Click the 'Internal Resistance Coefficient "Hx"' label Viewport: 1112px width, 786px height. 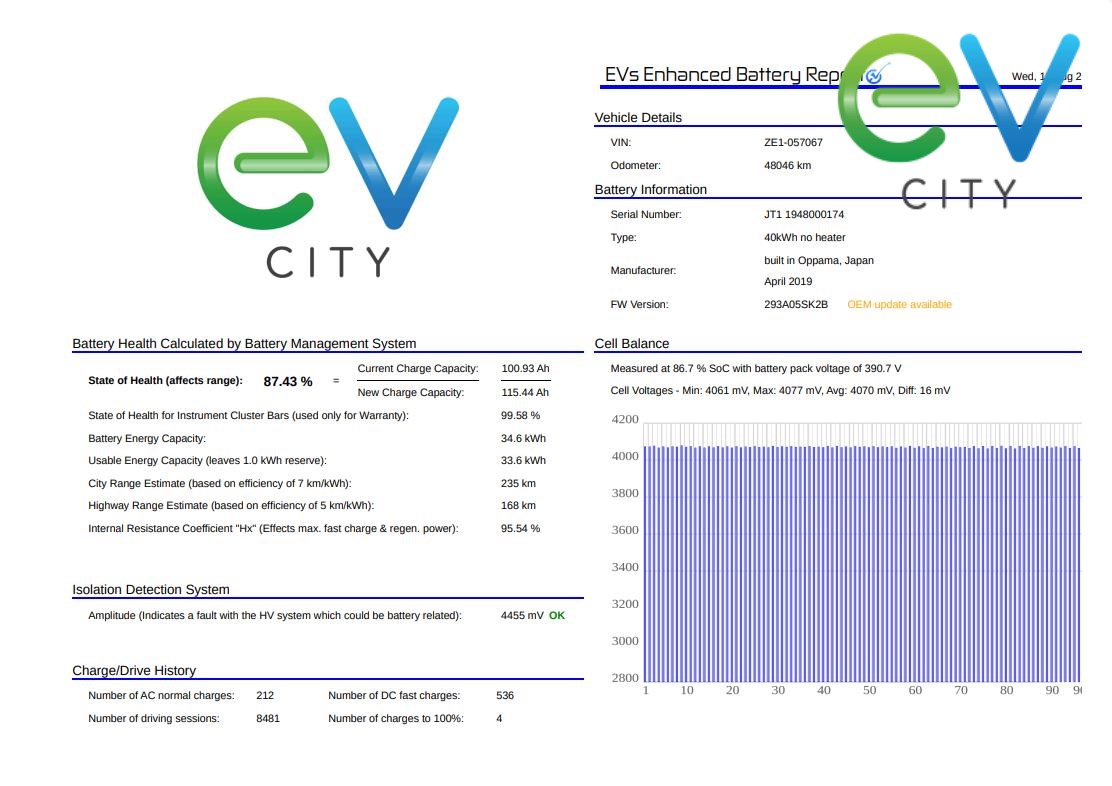pyautogui.click(x=273, y=528)
